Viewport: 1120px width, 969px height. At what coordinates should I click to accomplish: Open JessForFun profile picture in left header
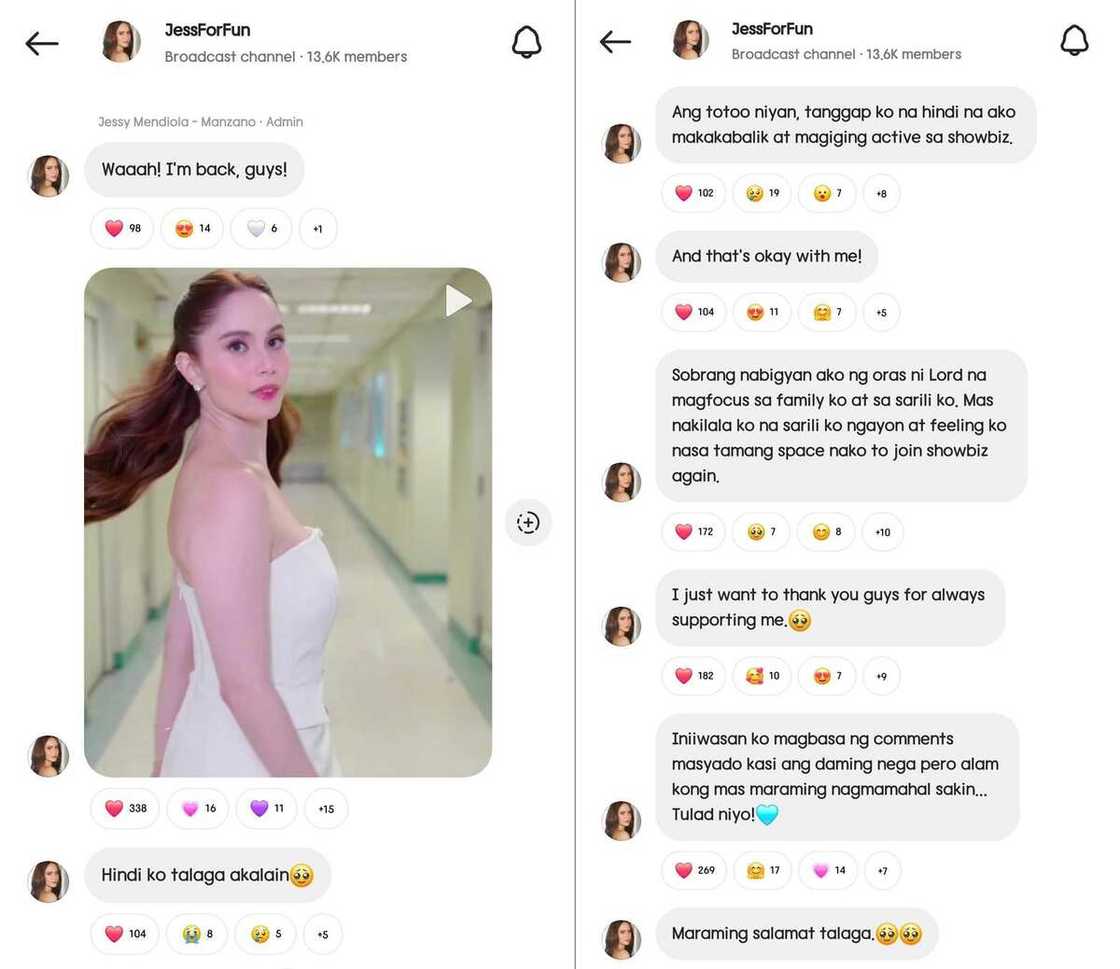(x=121, y=42)
